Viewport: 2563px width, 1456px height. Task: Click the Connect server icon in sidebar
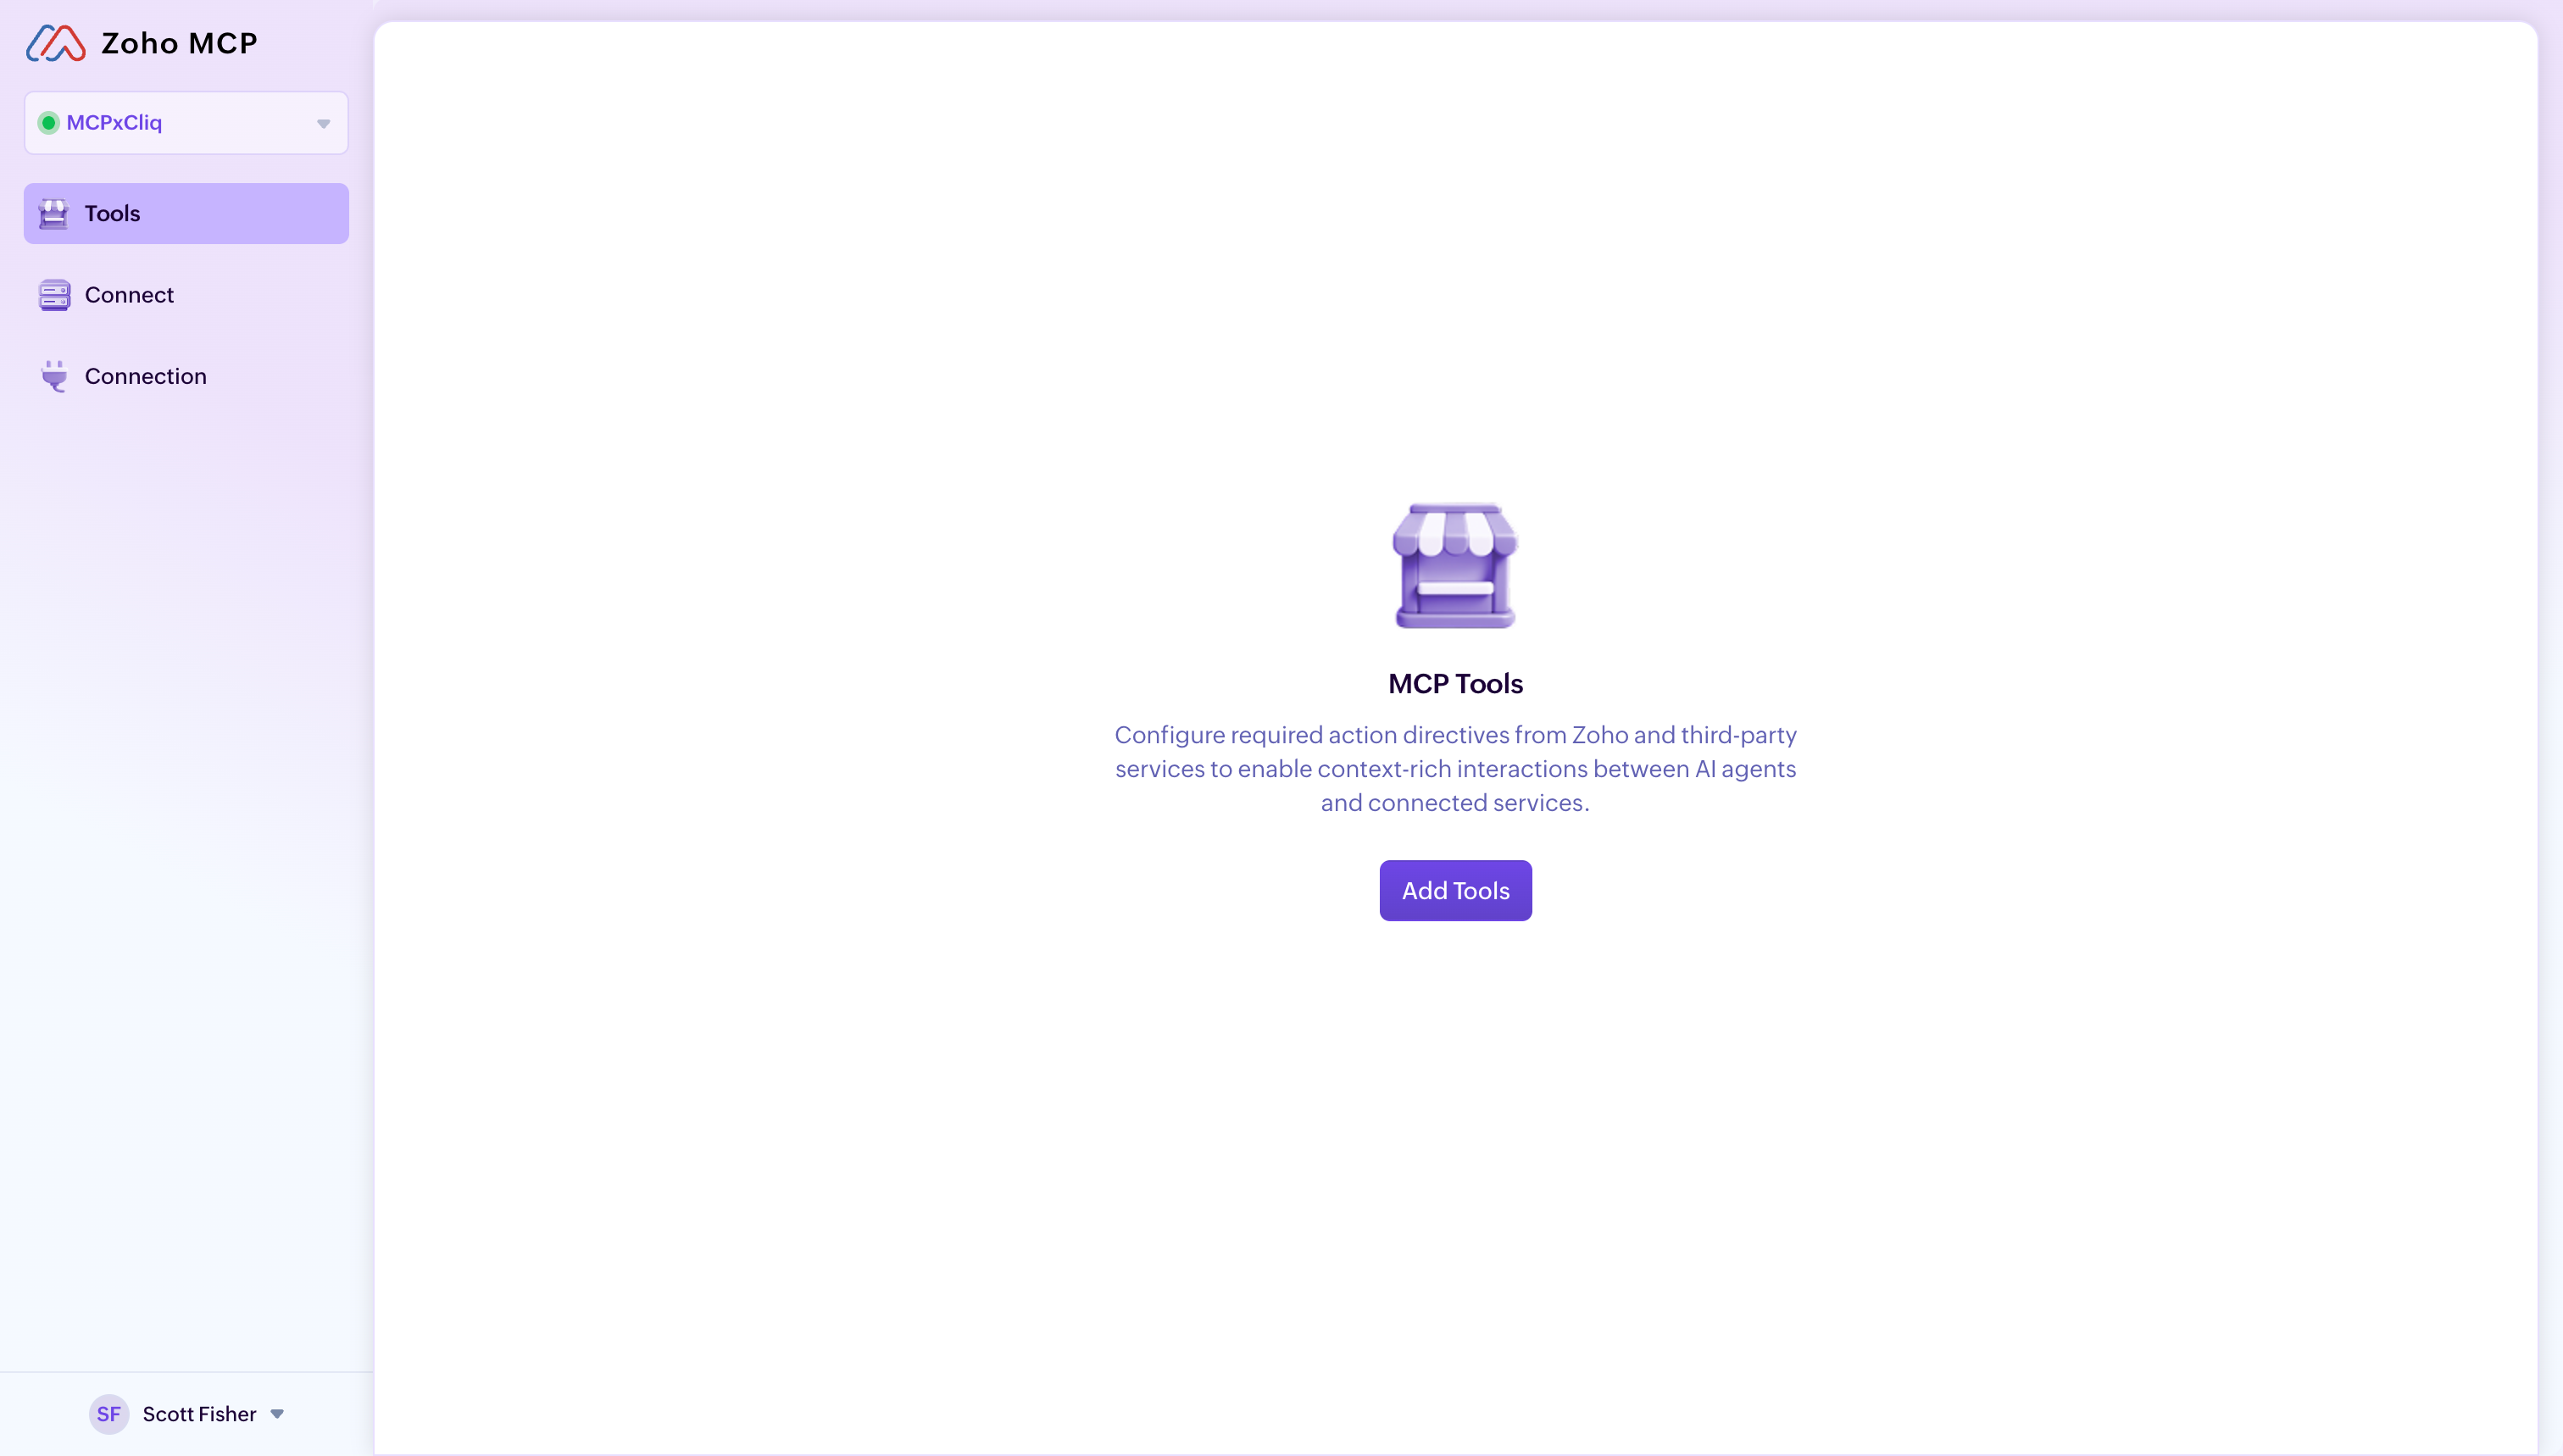[54, 295]
